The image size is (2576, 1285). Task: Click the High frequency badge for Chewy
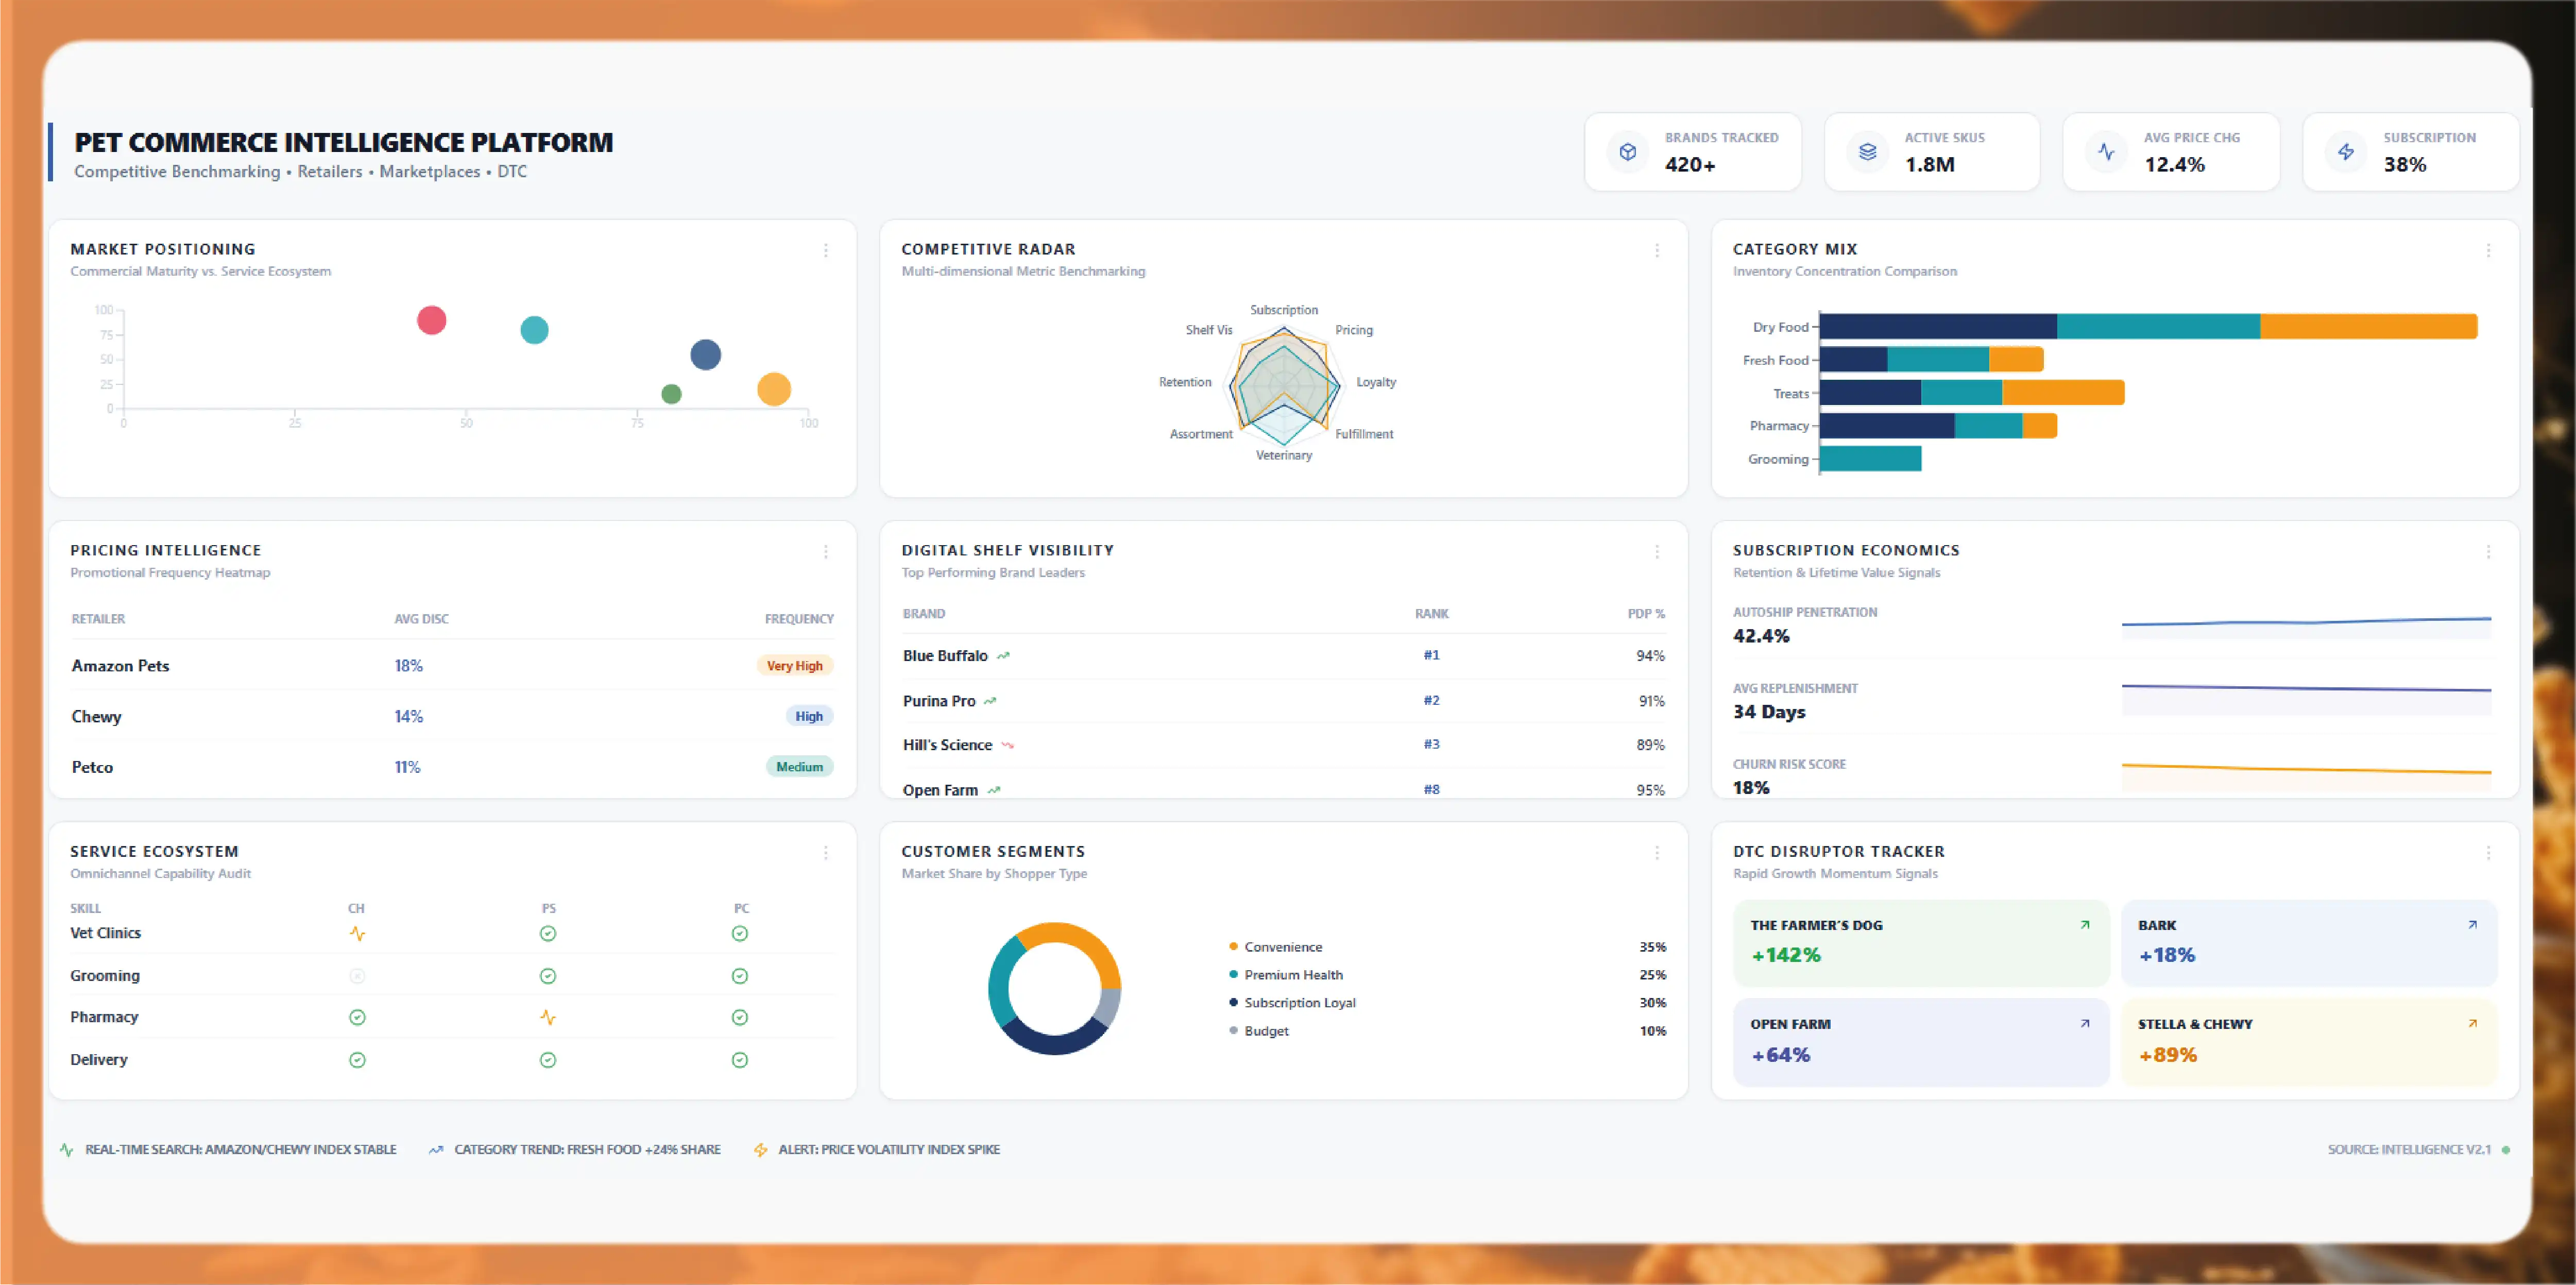809,716
